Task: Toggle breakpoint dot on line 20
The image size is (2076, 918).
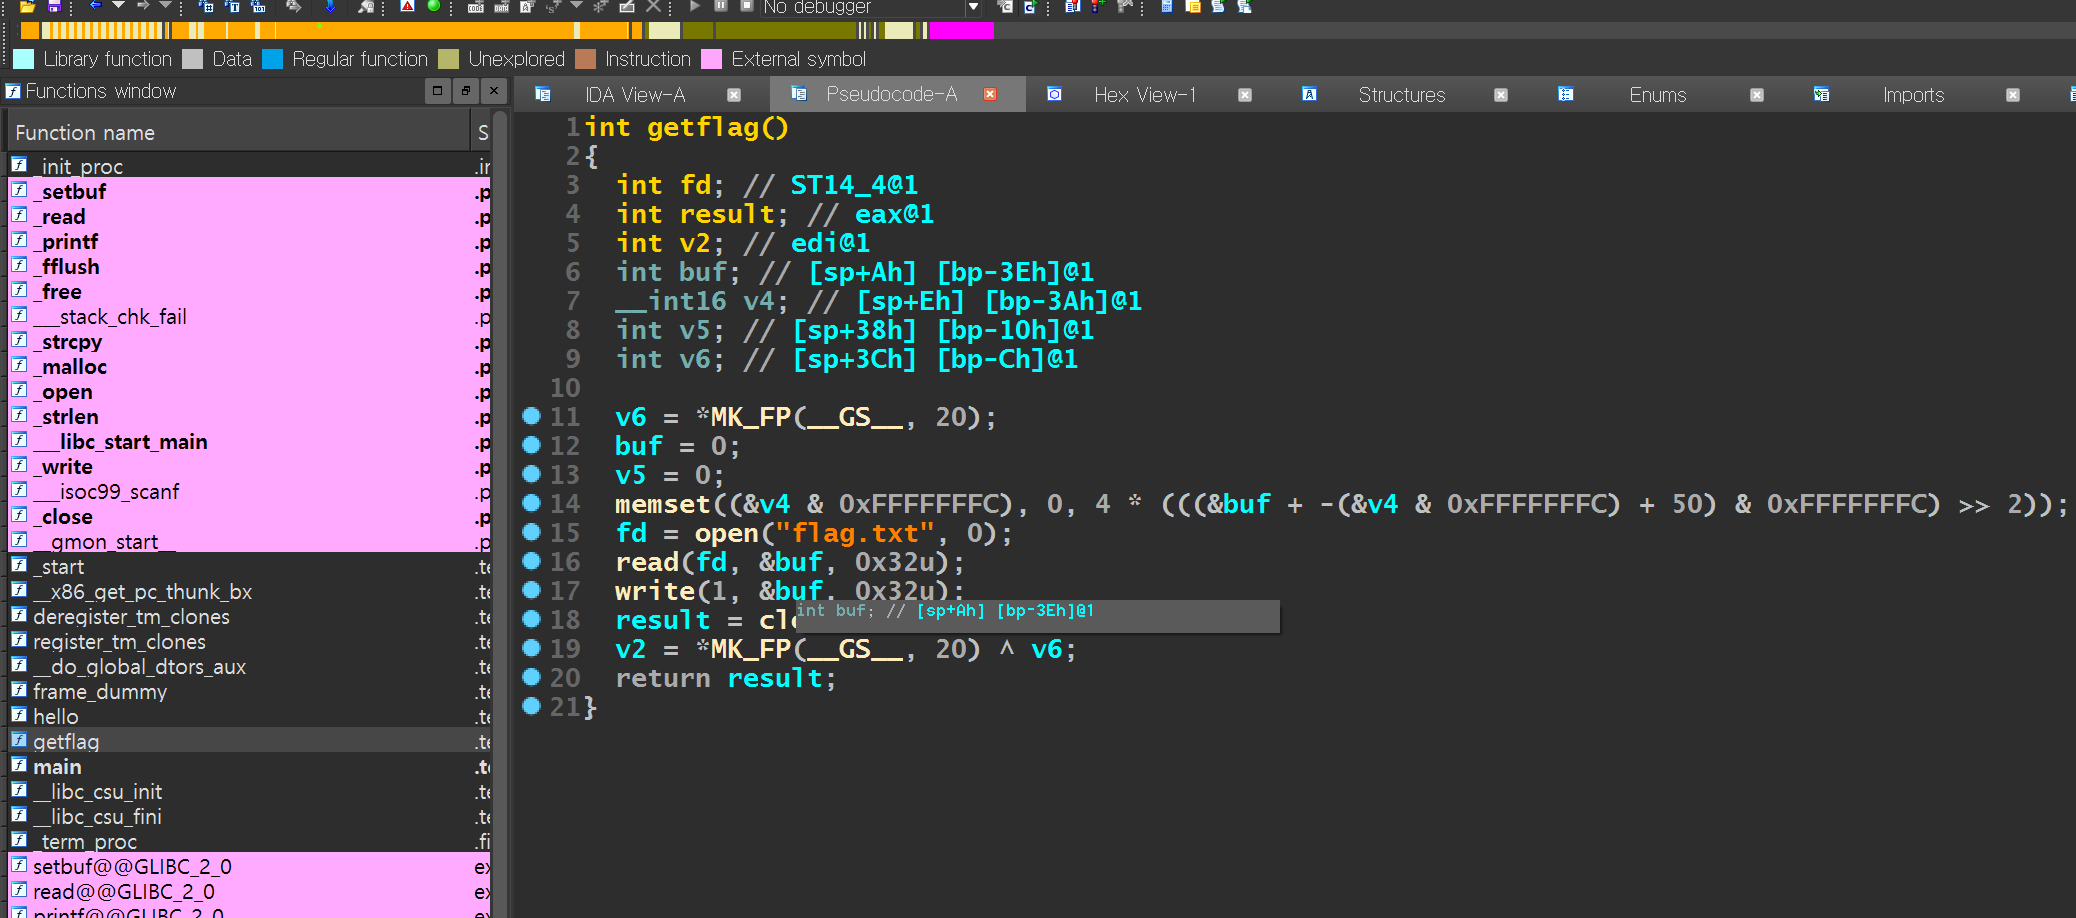Action: click(x=532, y=677)
